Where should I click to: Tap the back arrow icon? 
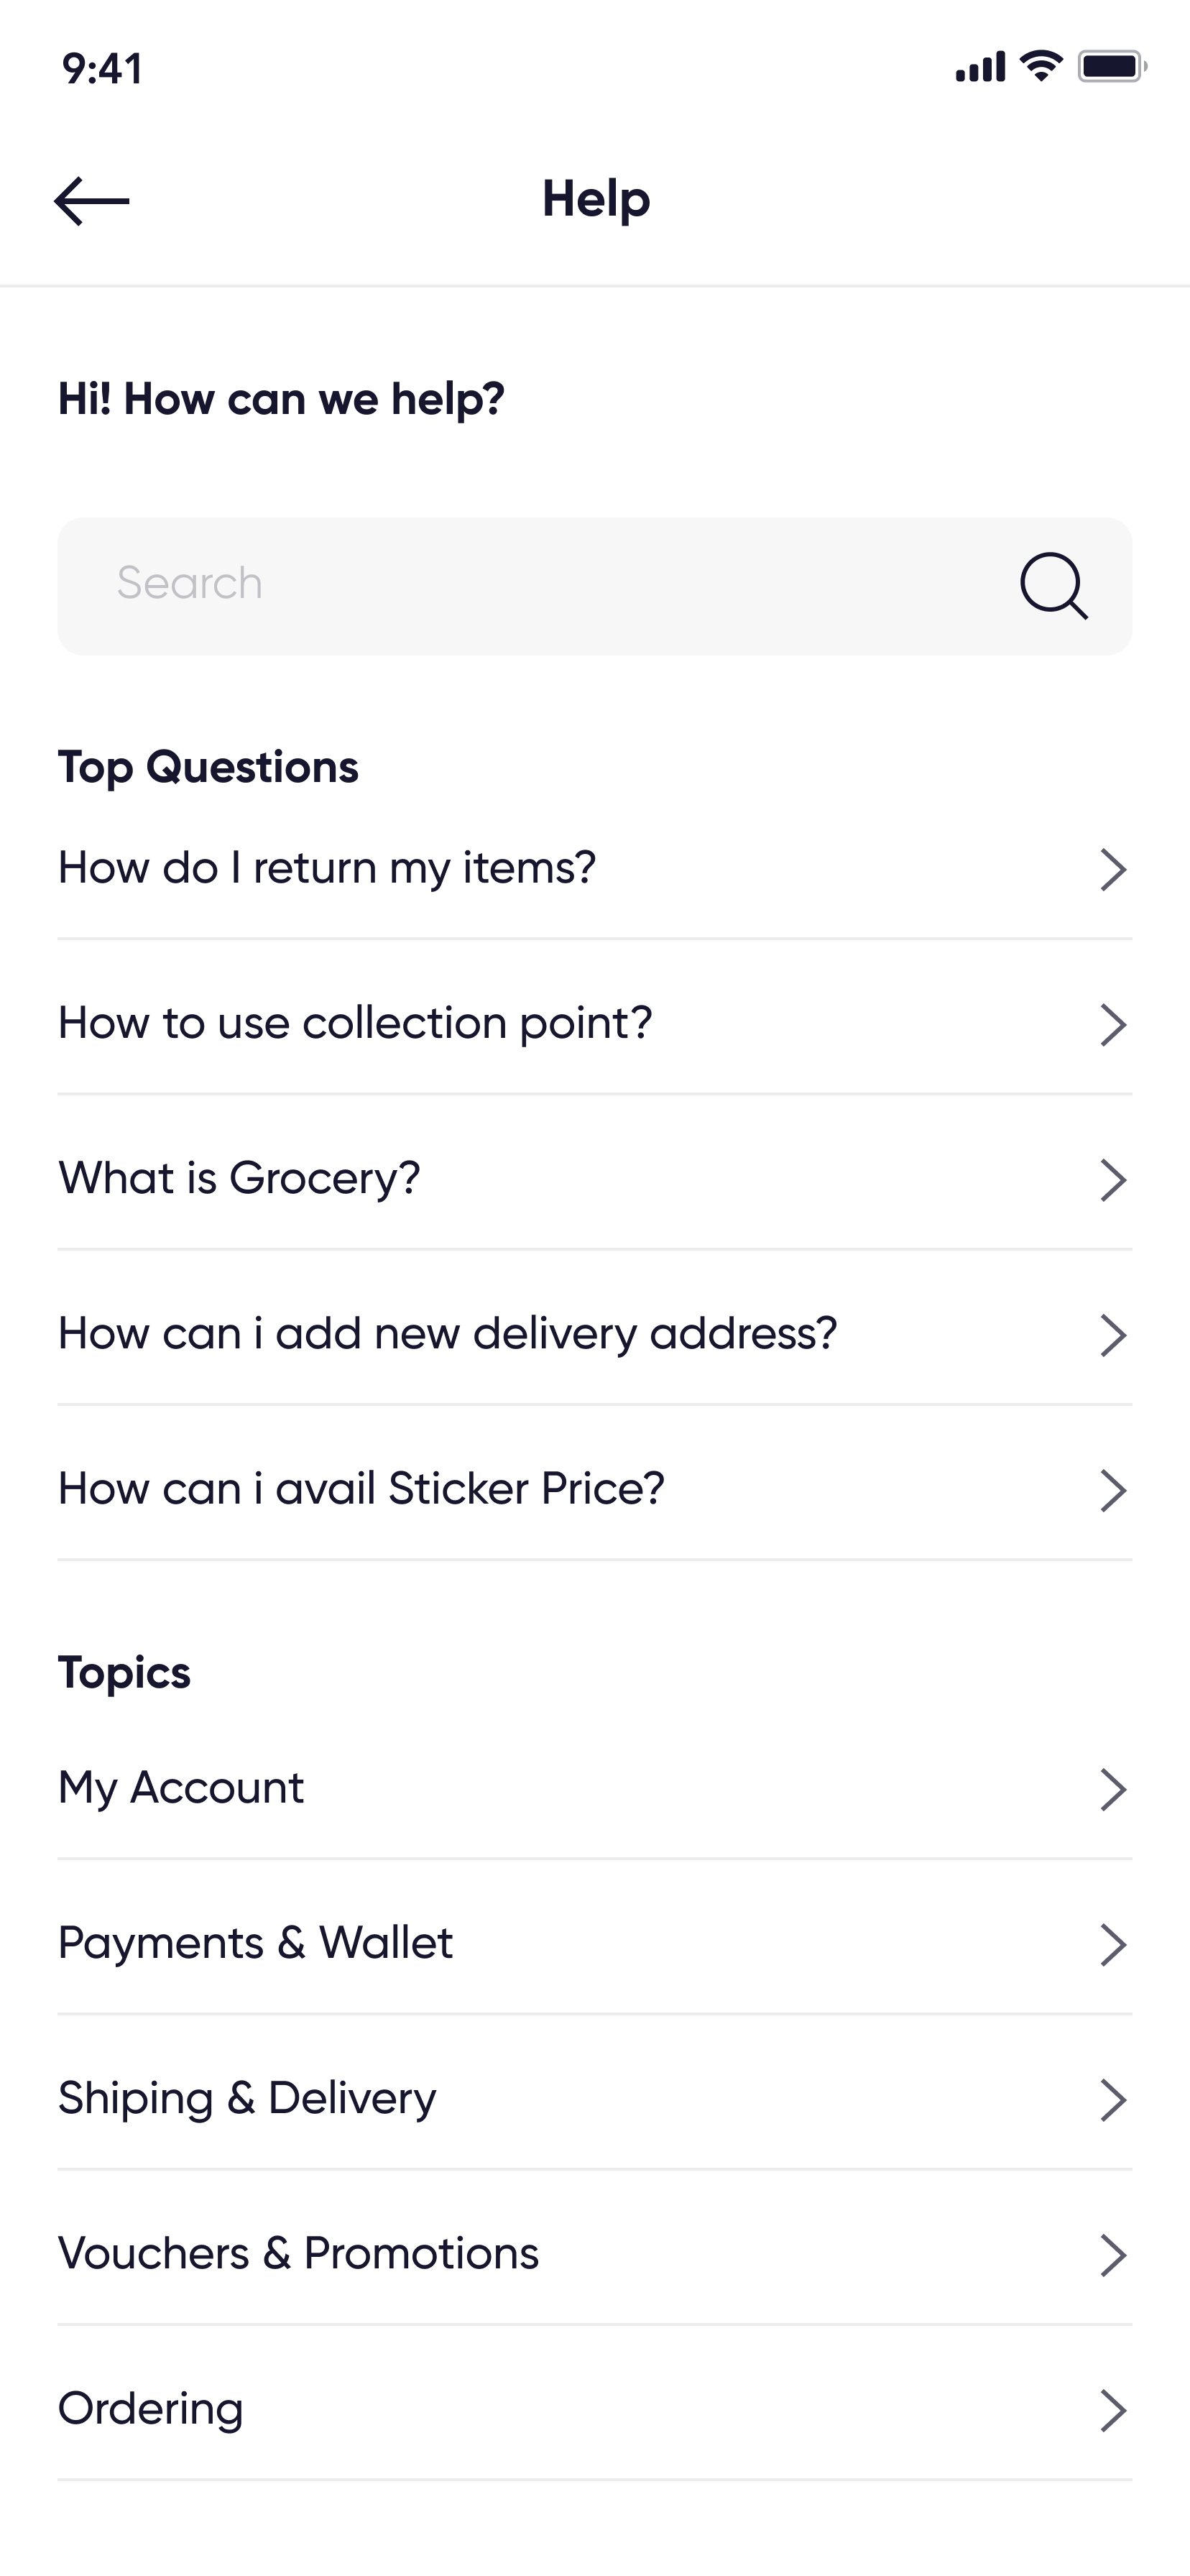[x=92, y=201]
